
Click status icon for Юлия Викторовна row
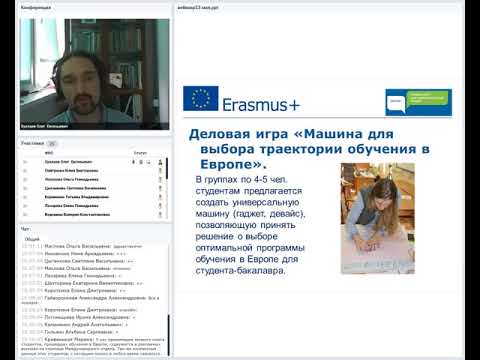point(160,171)
